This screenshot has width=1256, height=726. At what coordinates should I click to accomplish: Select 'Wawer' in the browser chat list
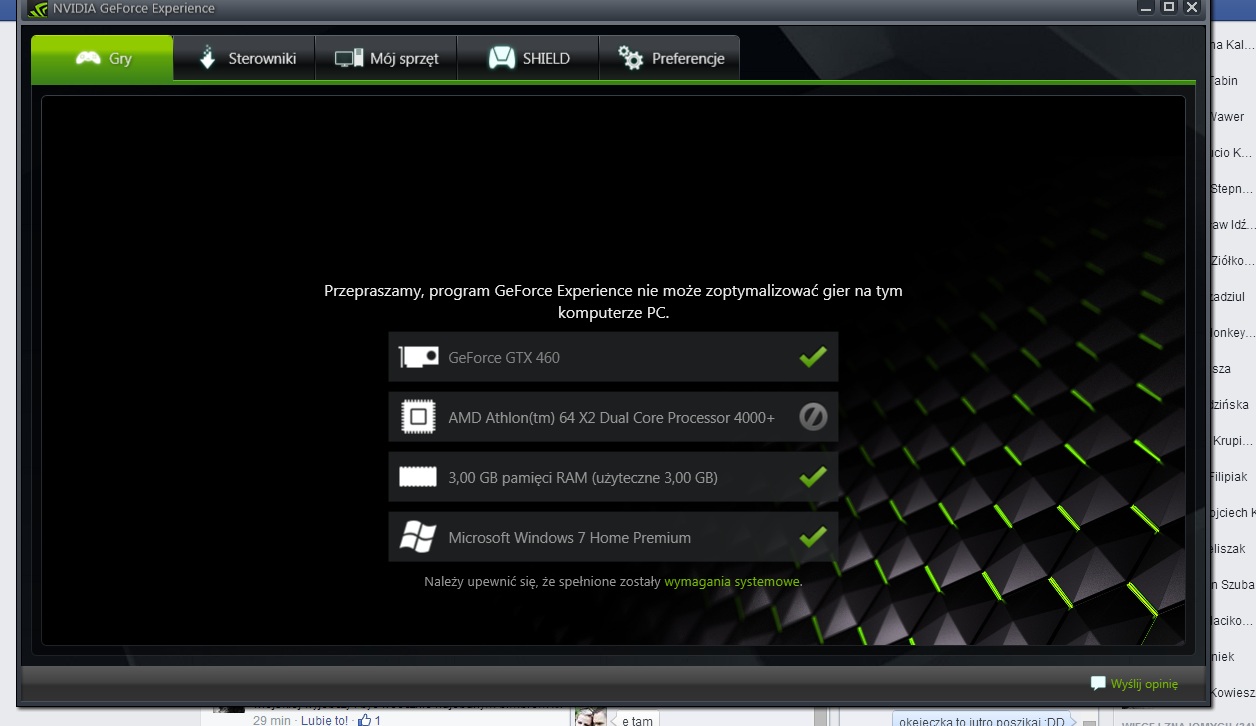coord(1228,117)
